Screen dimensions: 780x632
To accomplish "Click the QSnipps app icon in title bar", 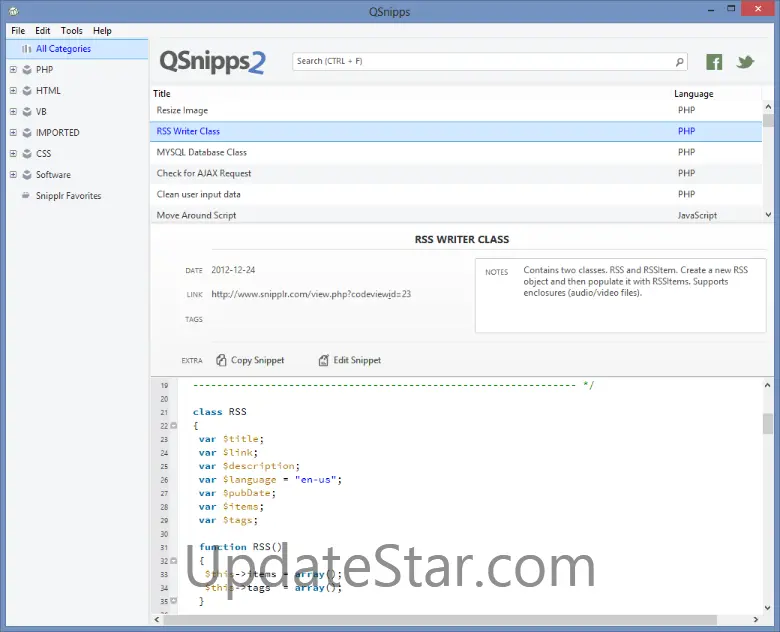I will coord(13,11).
